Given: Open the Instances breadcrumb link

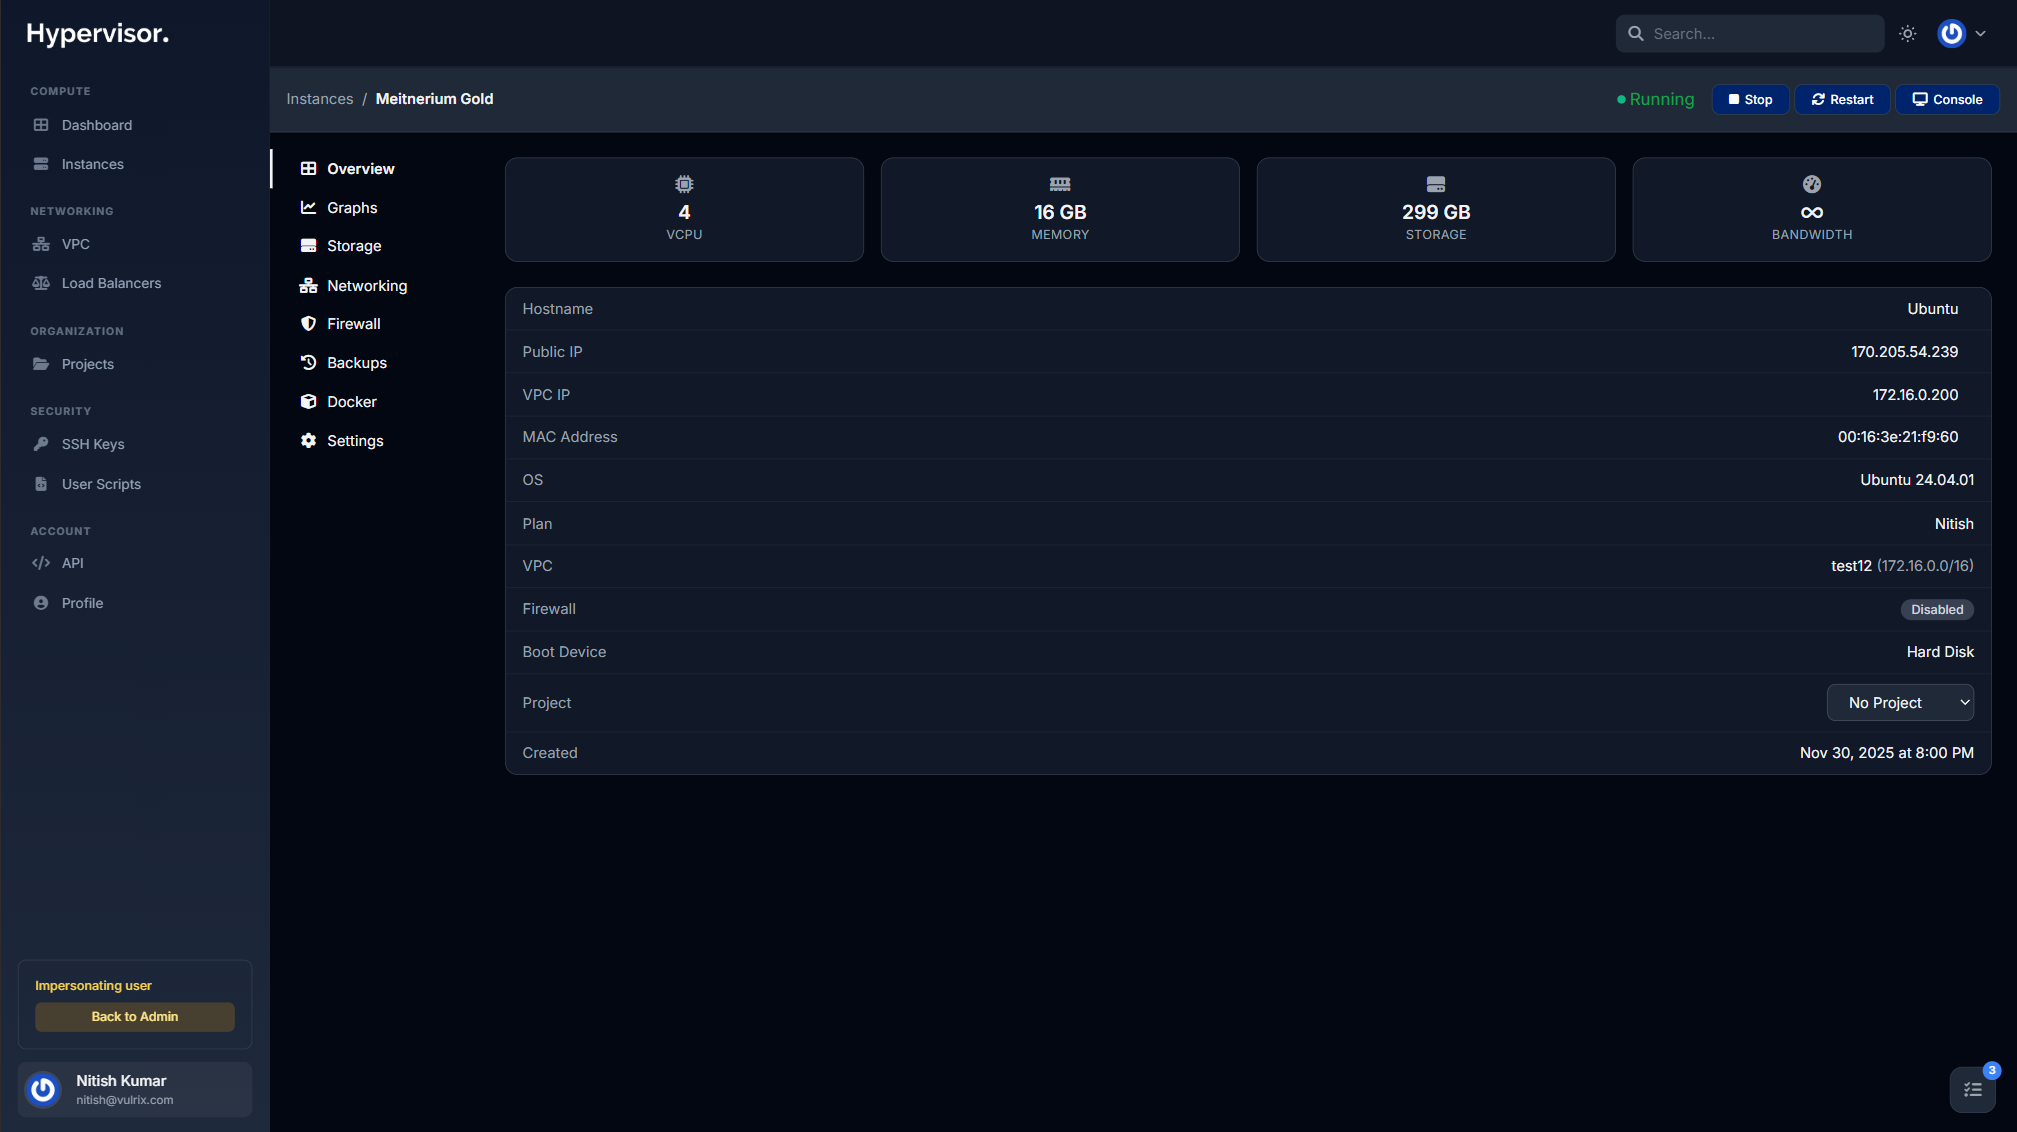Looking at the screenshot, I should (320, 98).
